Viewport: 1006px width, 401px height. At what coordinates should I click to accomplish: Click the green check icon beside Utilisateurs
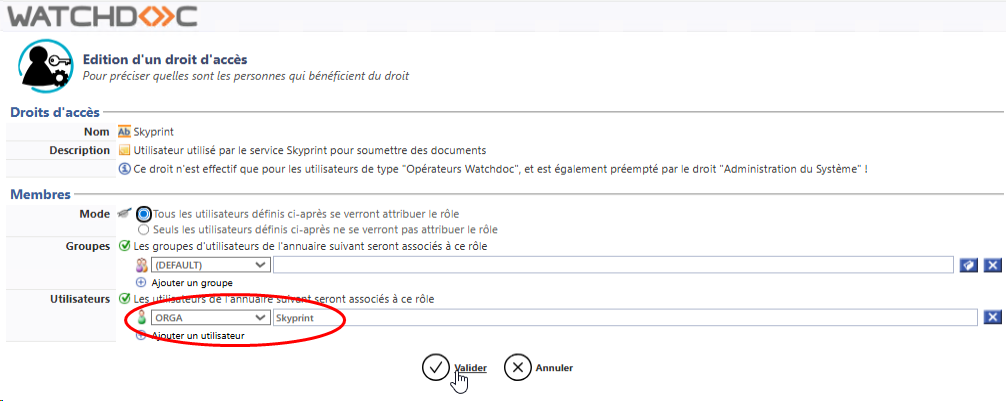124,299
